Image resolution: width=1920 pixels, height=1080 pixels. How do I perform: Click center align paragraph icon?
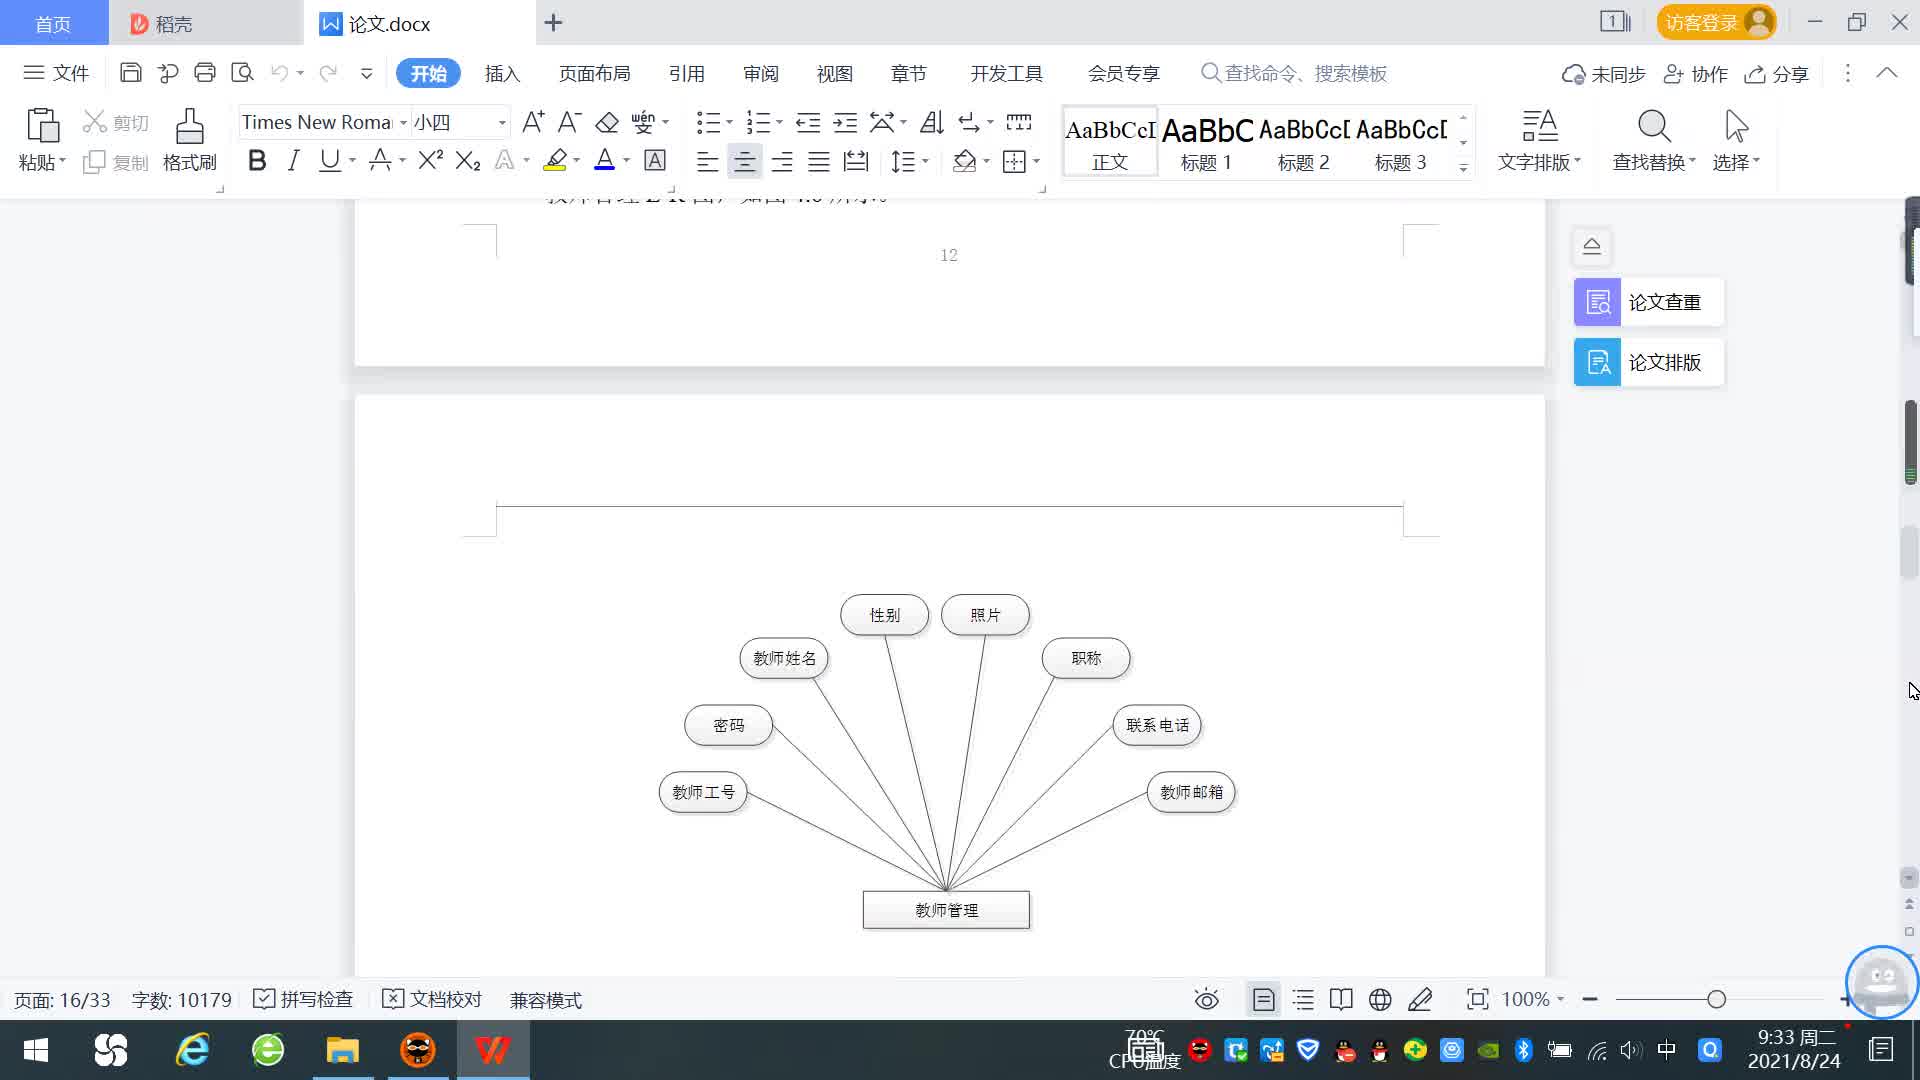(744, 162)
